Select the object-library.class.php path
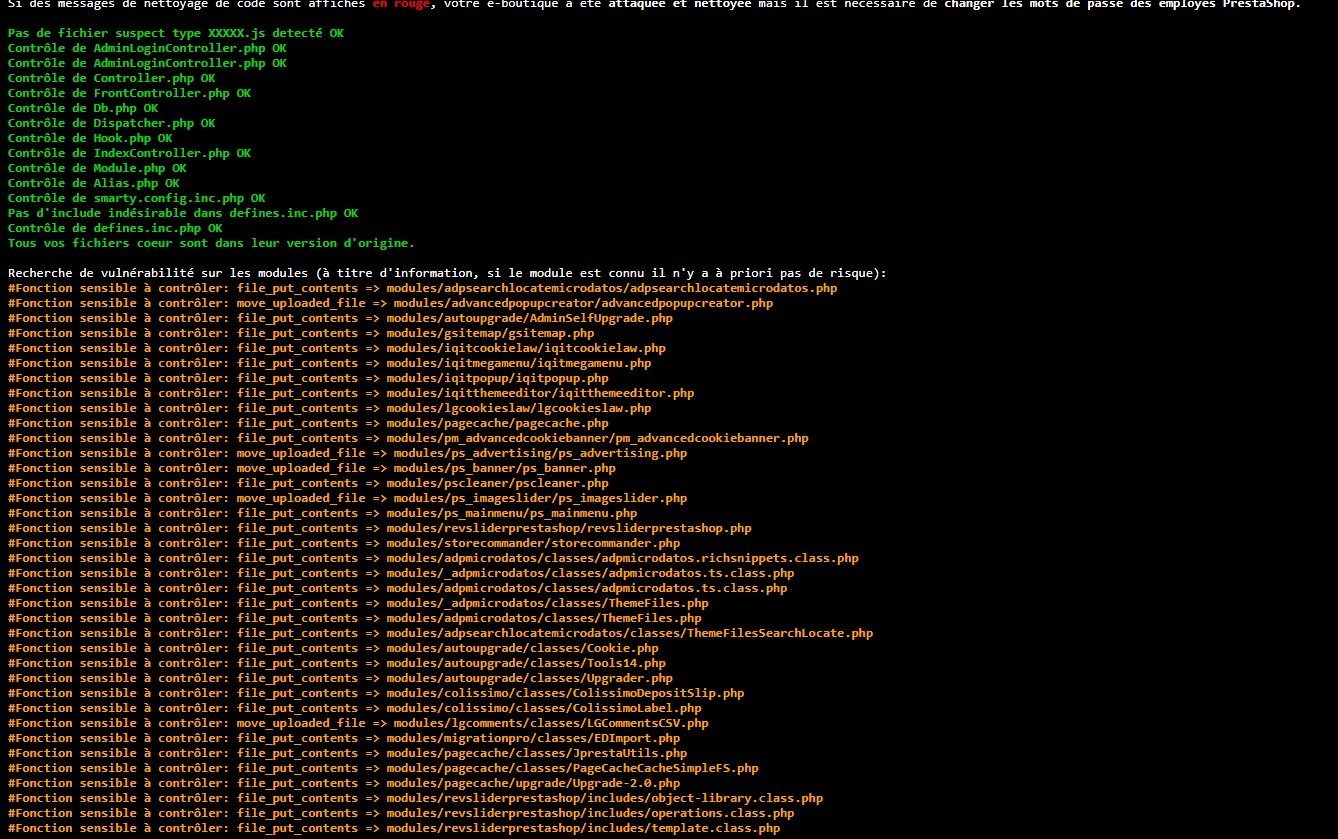Image resolution: width=1338 pixels, height=839 pixels. tap(605, 798)
